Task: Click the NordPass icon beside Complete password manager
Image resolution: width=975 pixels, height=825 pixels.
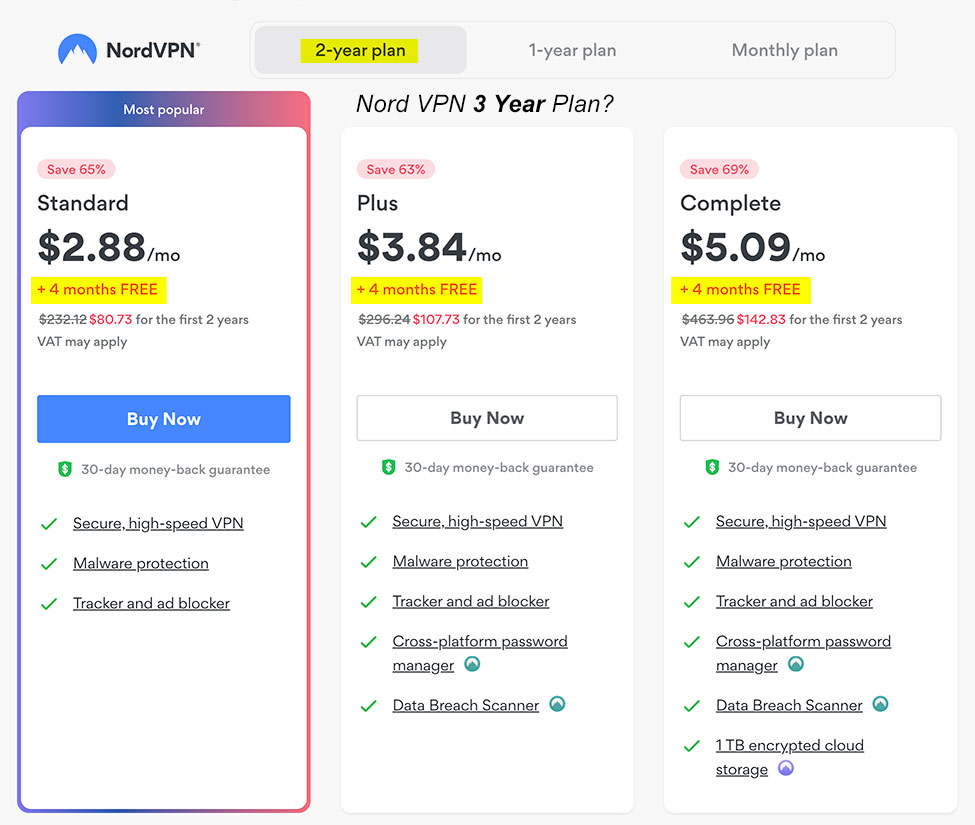Action: 796,664
